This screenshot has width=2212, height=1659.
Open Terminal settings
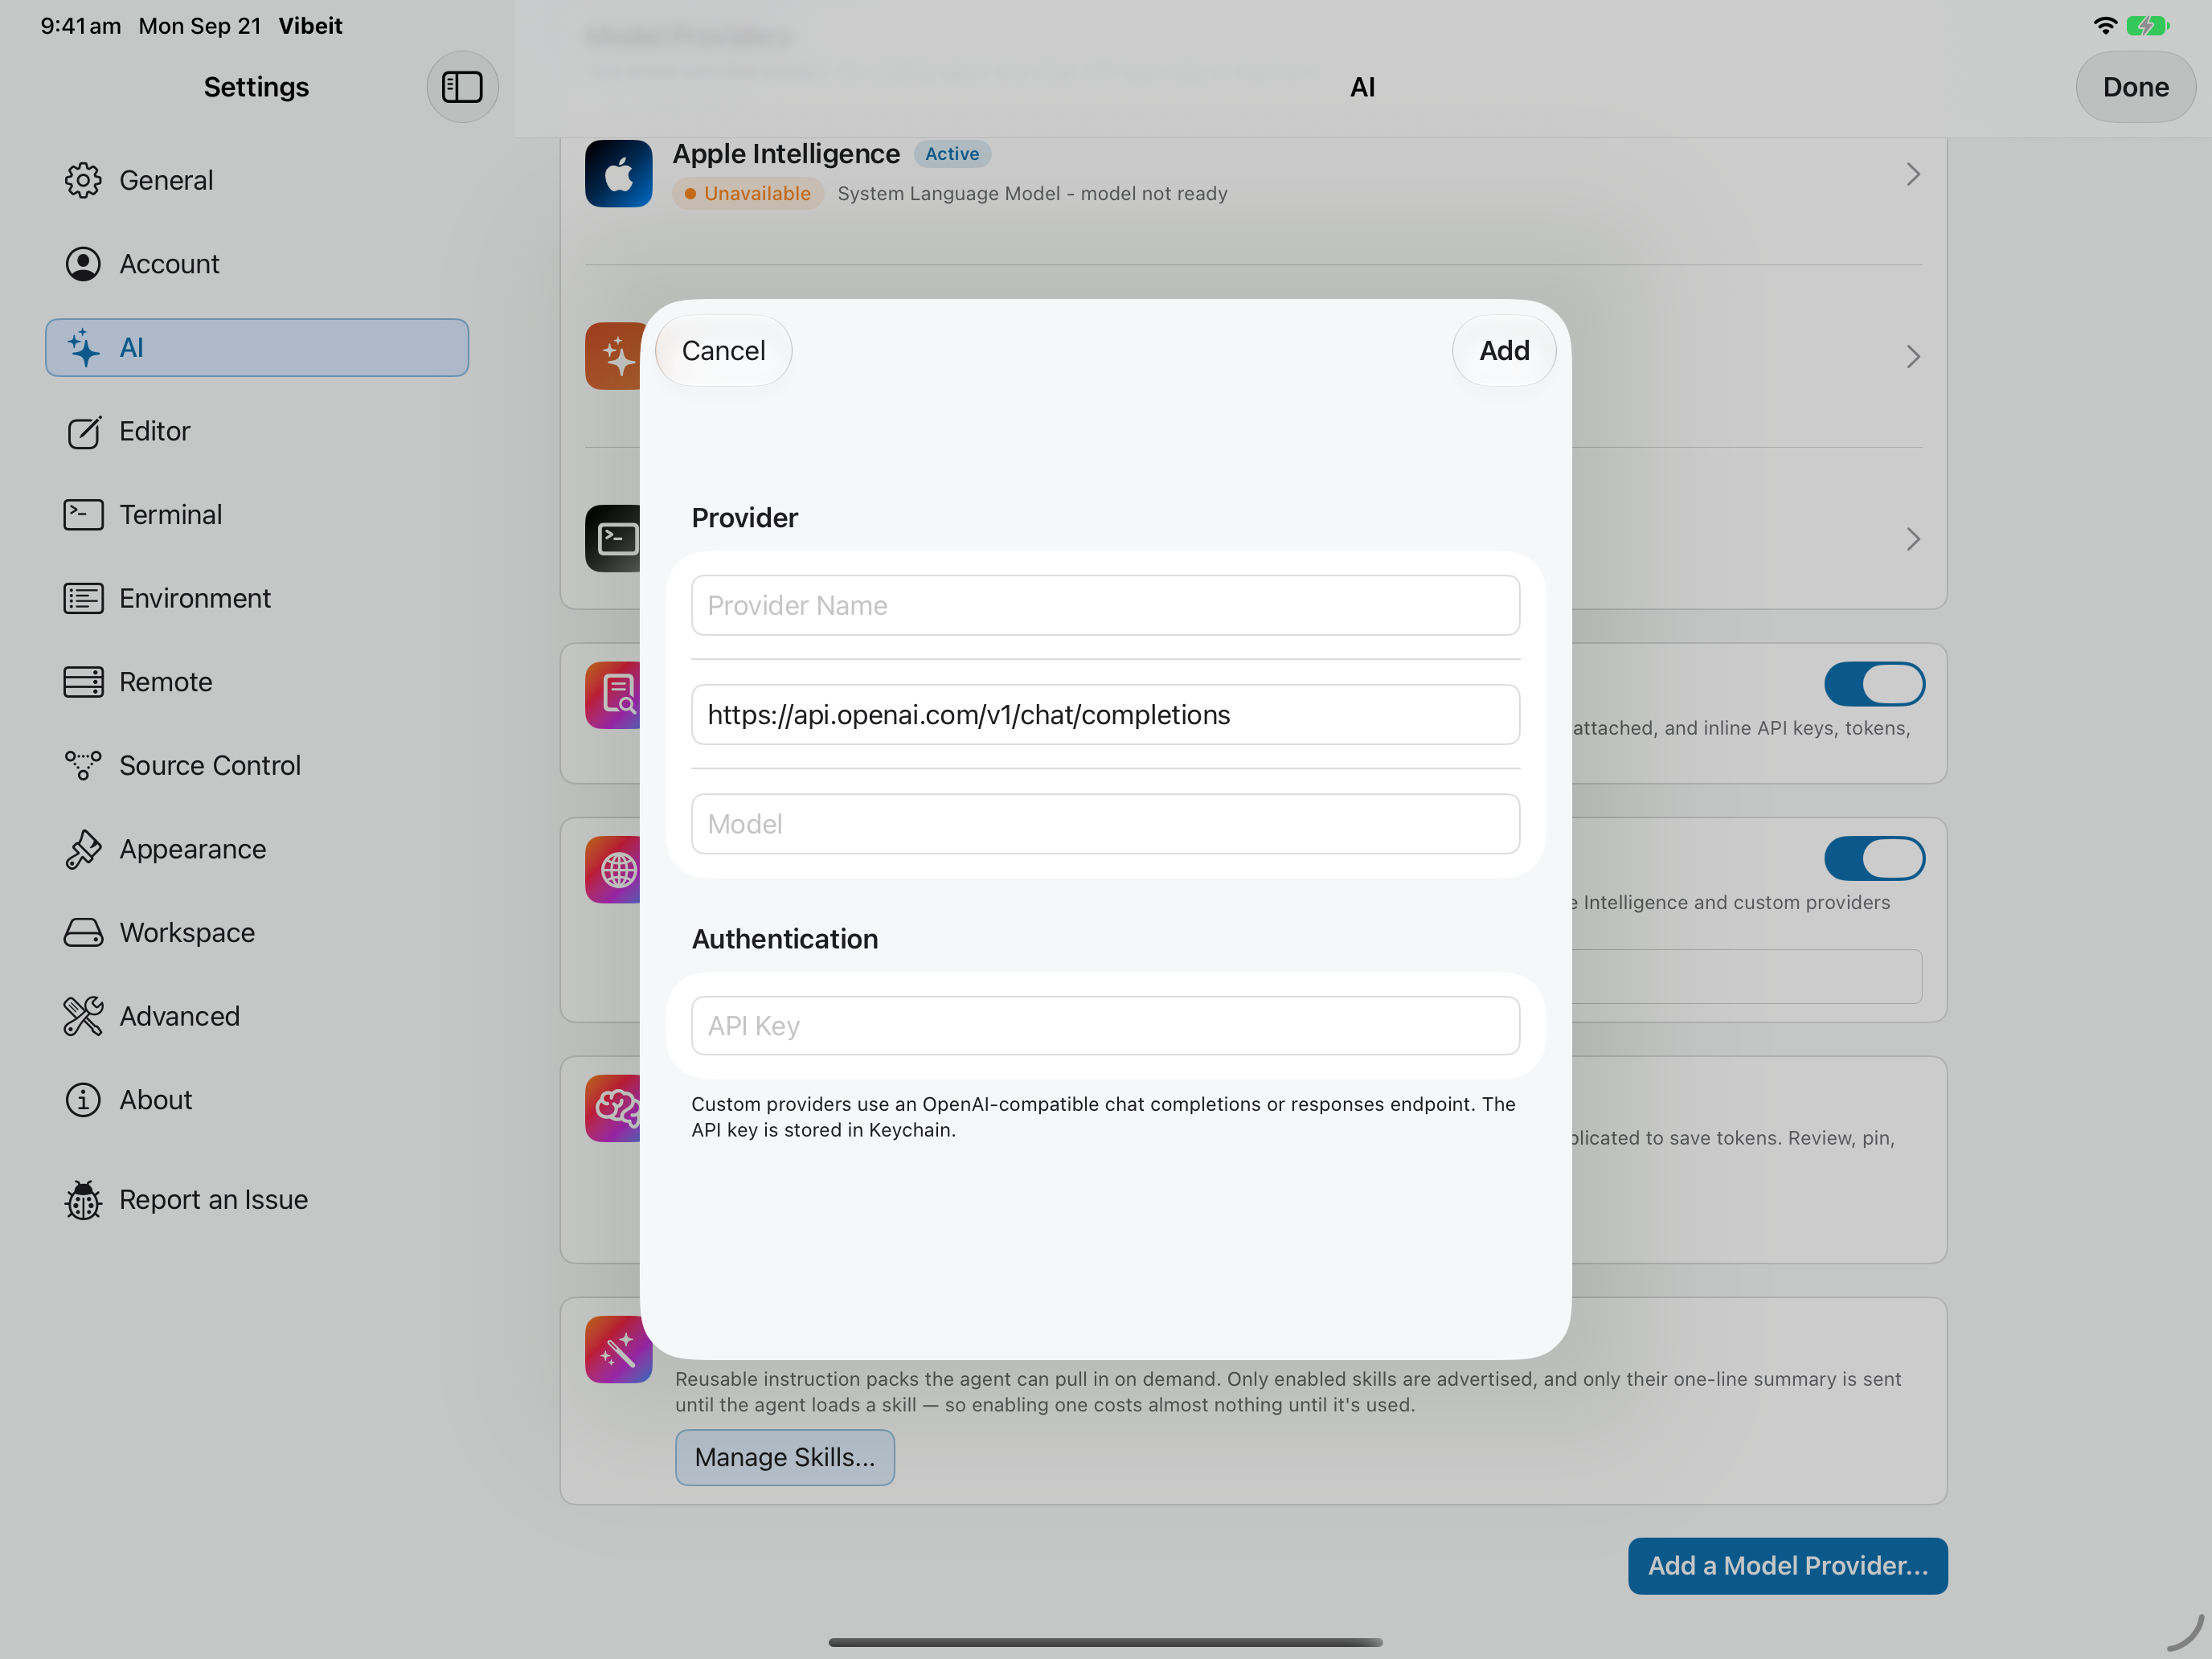[x=257, y=515]
